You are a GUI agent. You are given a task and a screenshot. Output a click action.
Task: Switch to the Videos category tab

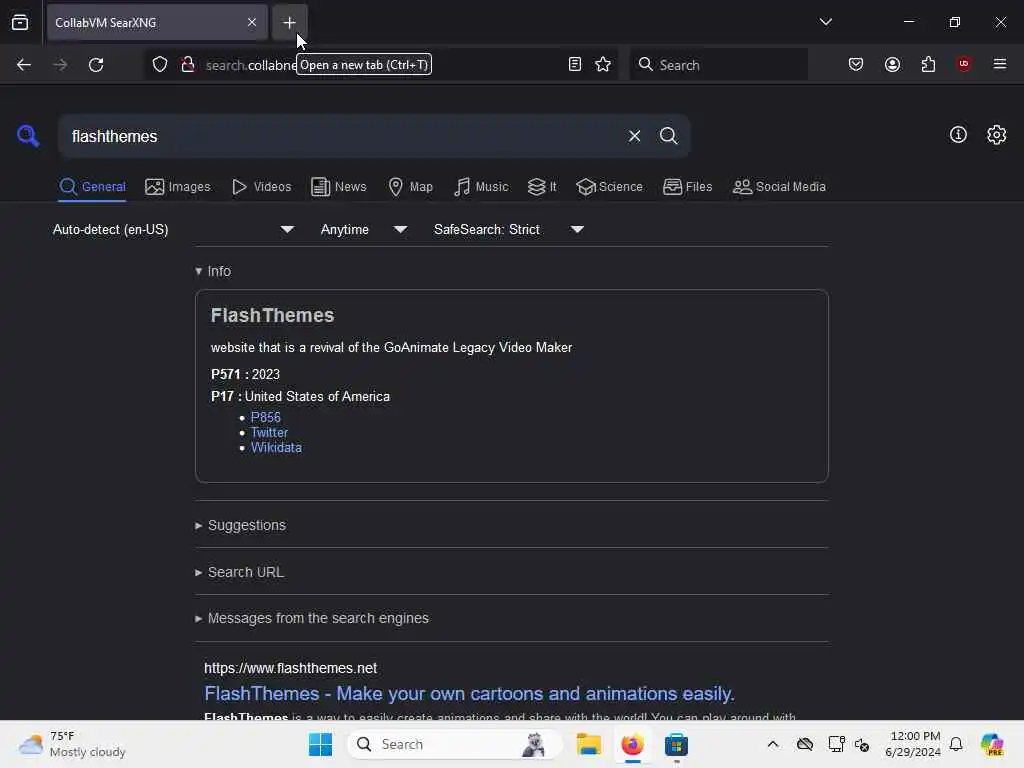(x=261, y=187)
